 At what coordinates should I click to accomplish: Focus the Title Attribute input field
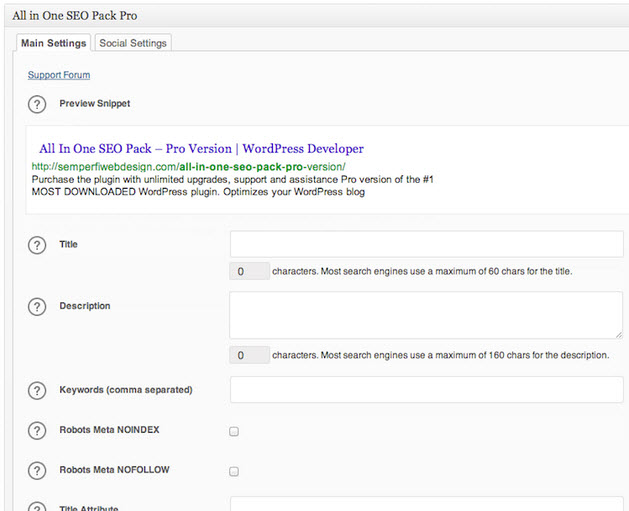[x=426, y=504]
